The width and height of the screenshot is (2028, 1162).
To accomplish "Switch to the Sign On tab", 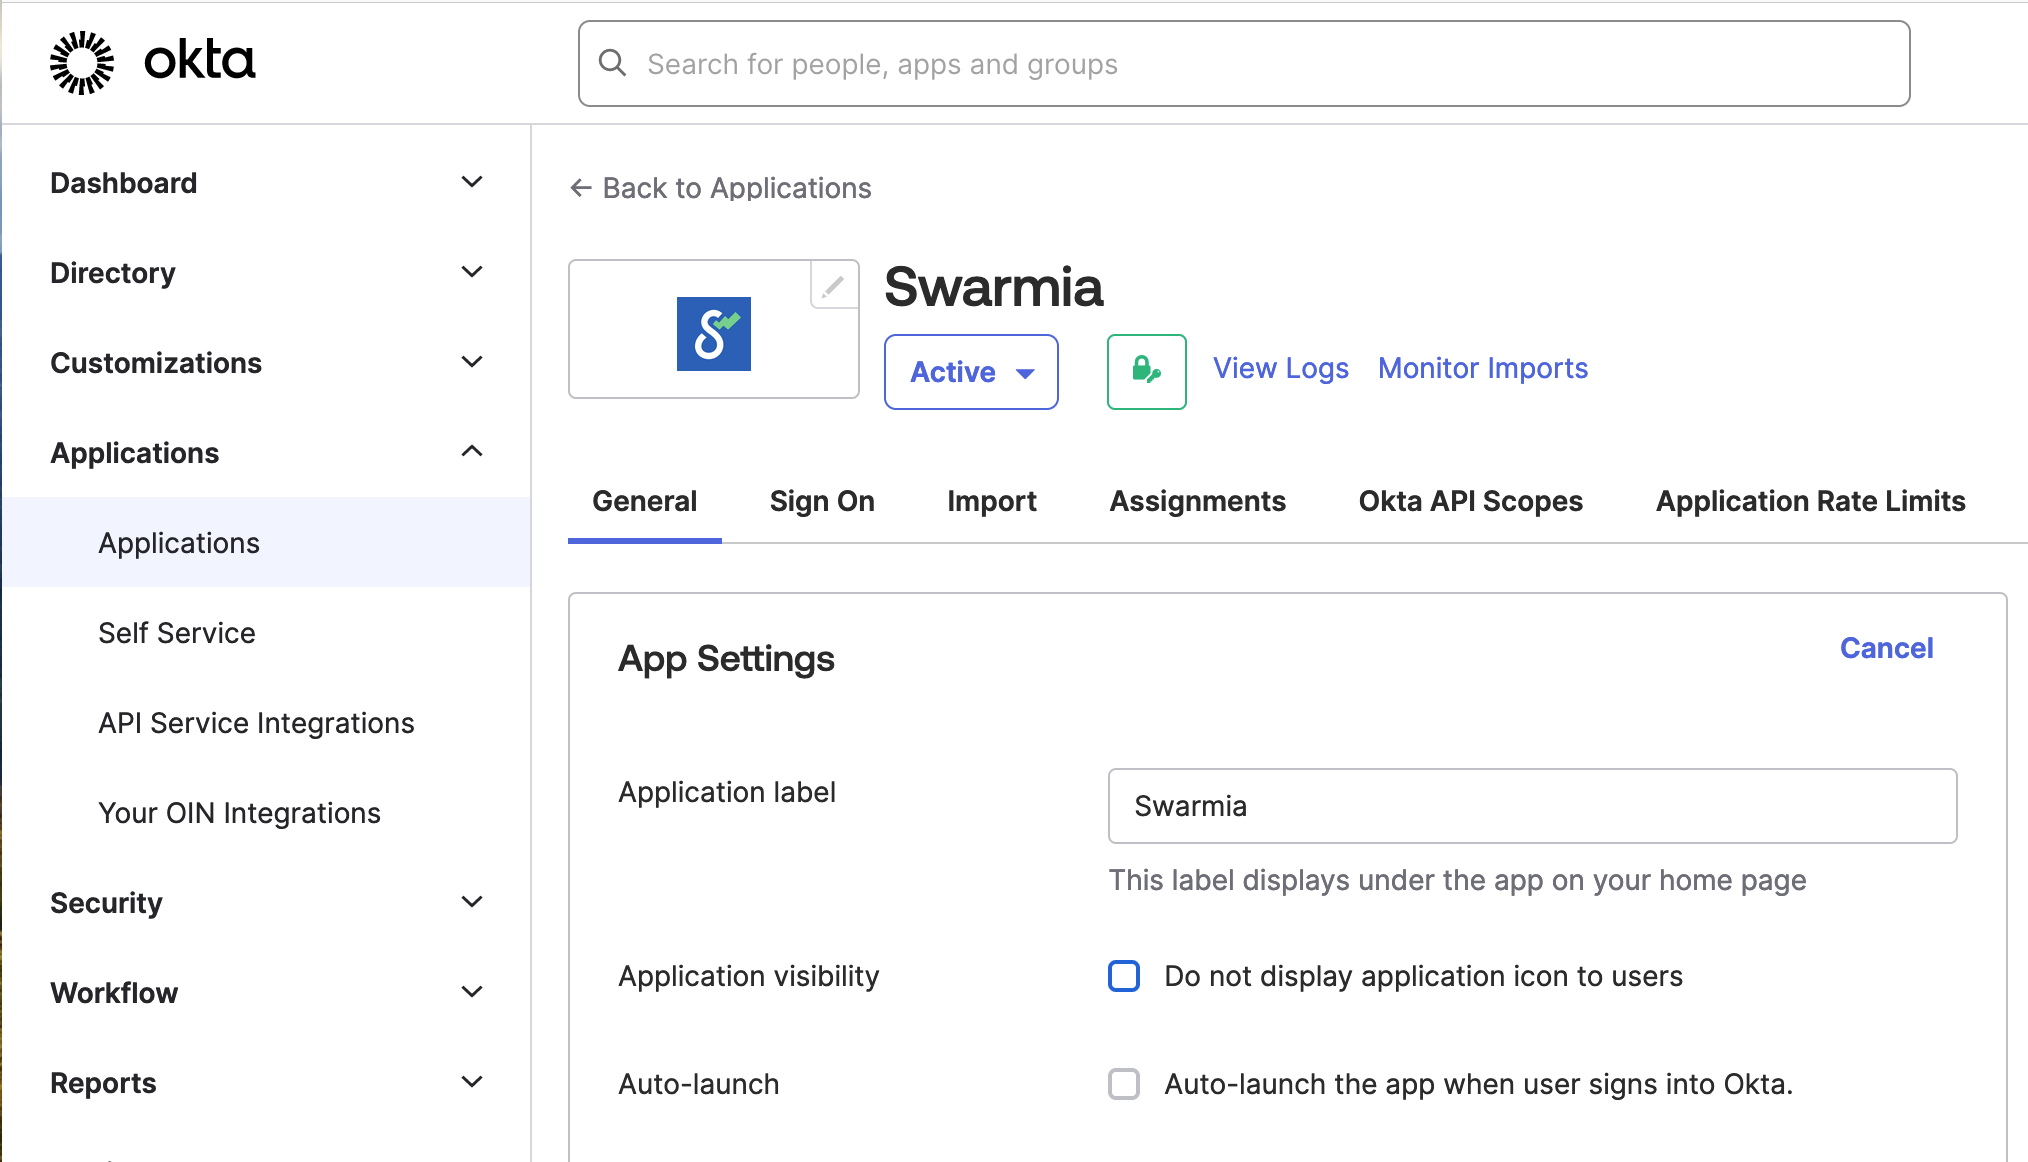I will [x=822, y=501].
